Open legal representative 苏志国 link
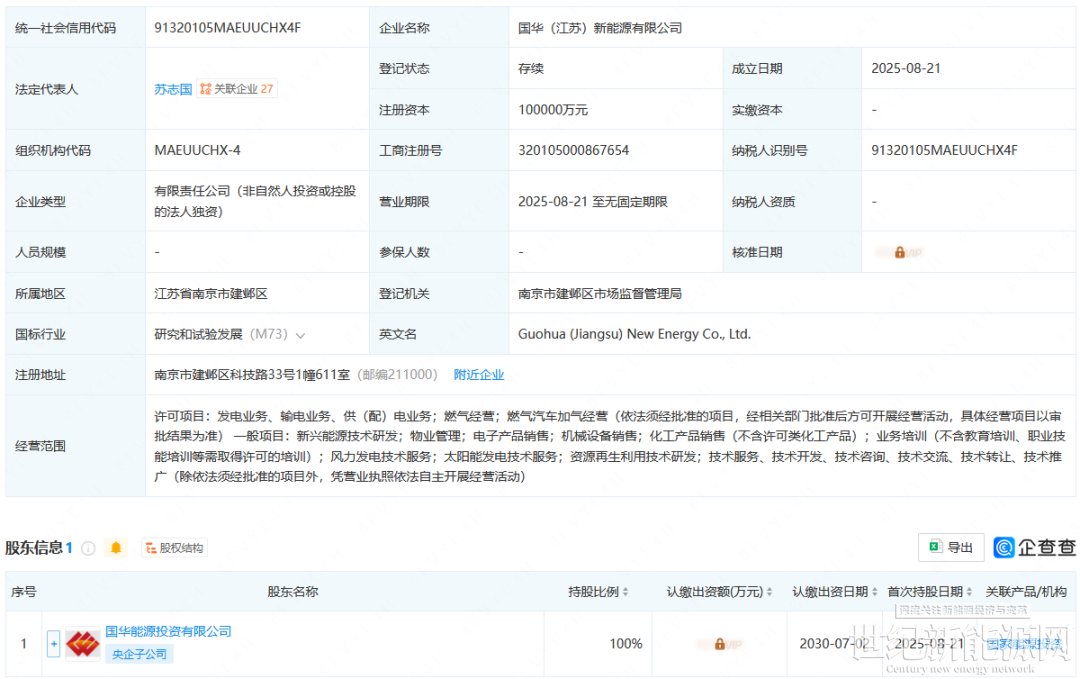The width and height of the screenshot is (1080, 679). click(172, 89)
